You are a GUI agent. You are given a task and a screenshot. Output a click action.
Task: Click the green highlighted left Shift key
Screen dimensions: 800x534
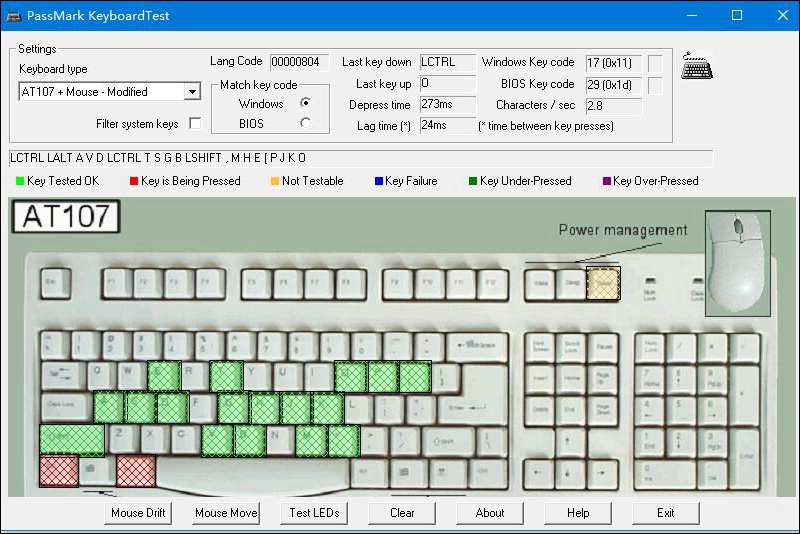coord(72,439)
